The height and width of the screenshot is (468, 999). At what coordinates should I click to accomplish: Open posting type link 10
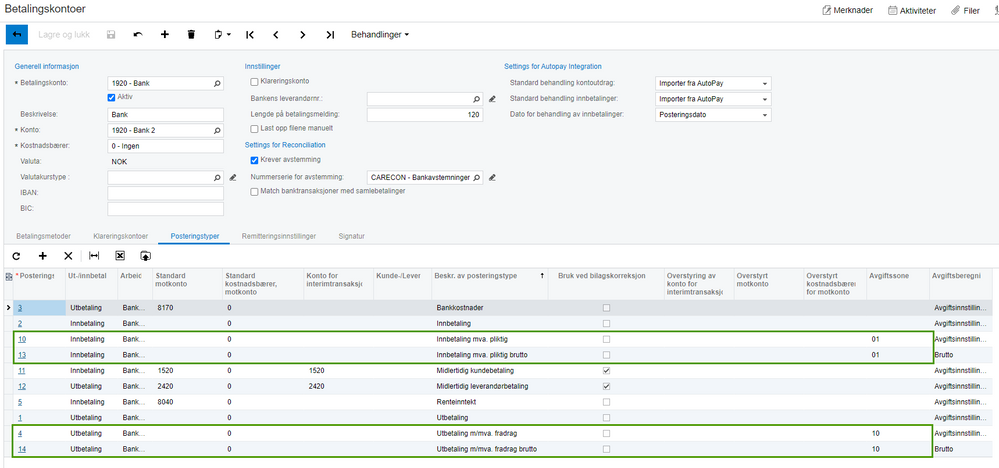[22, 339]
